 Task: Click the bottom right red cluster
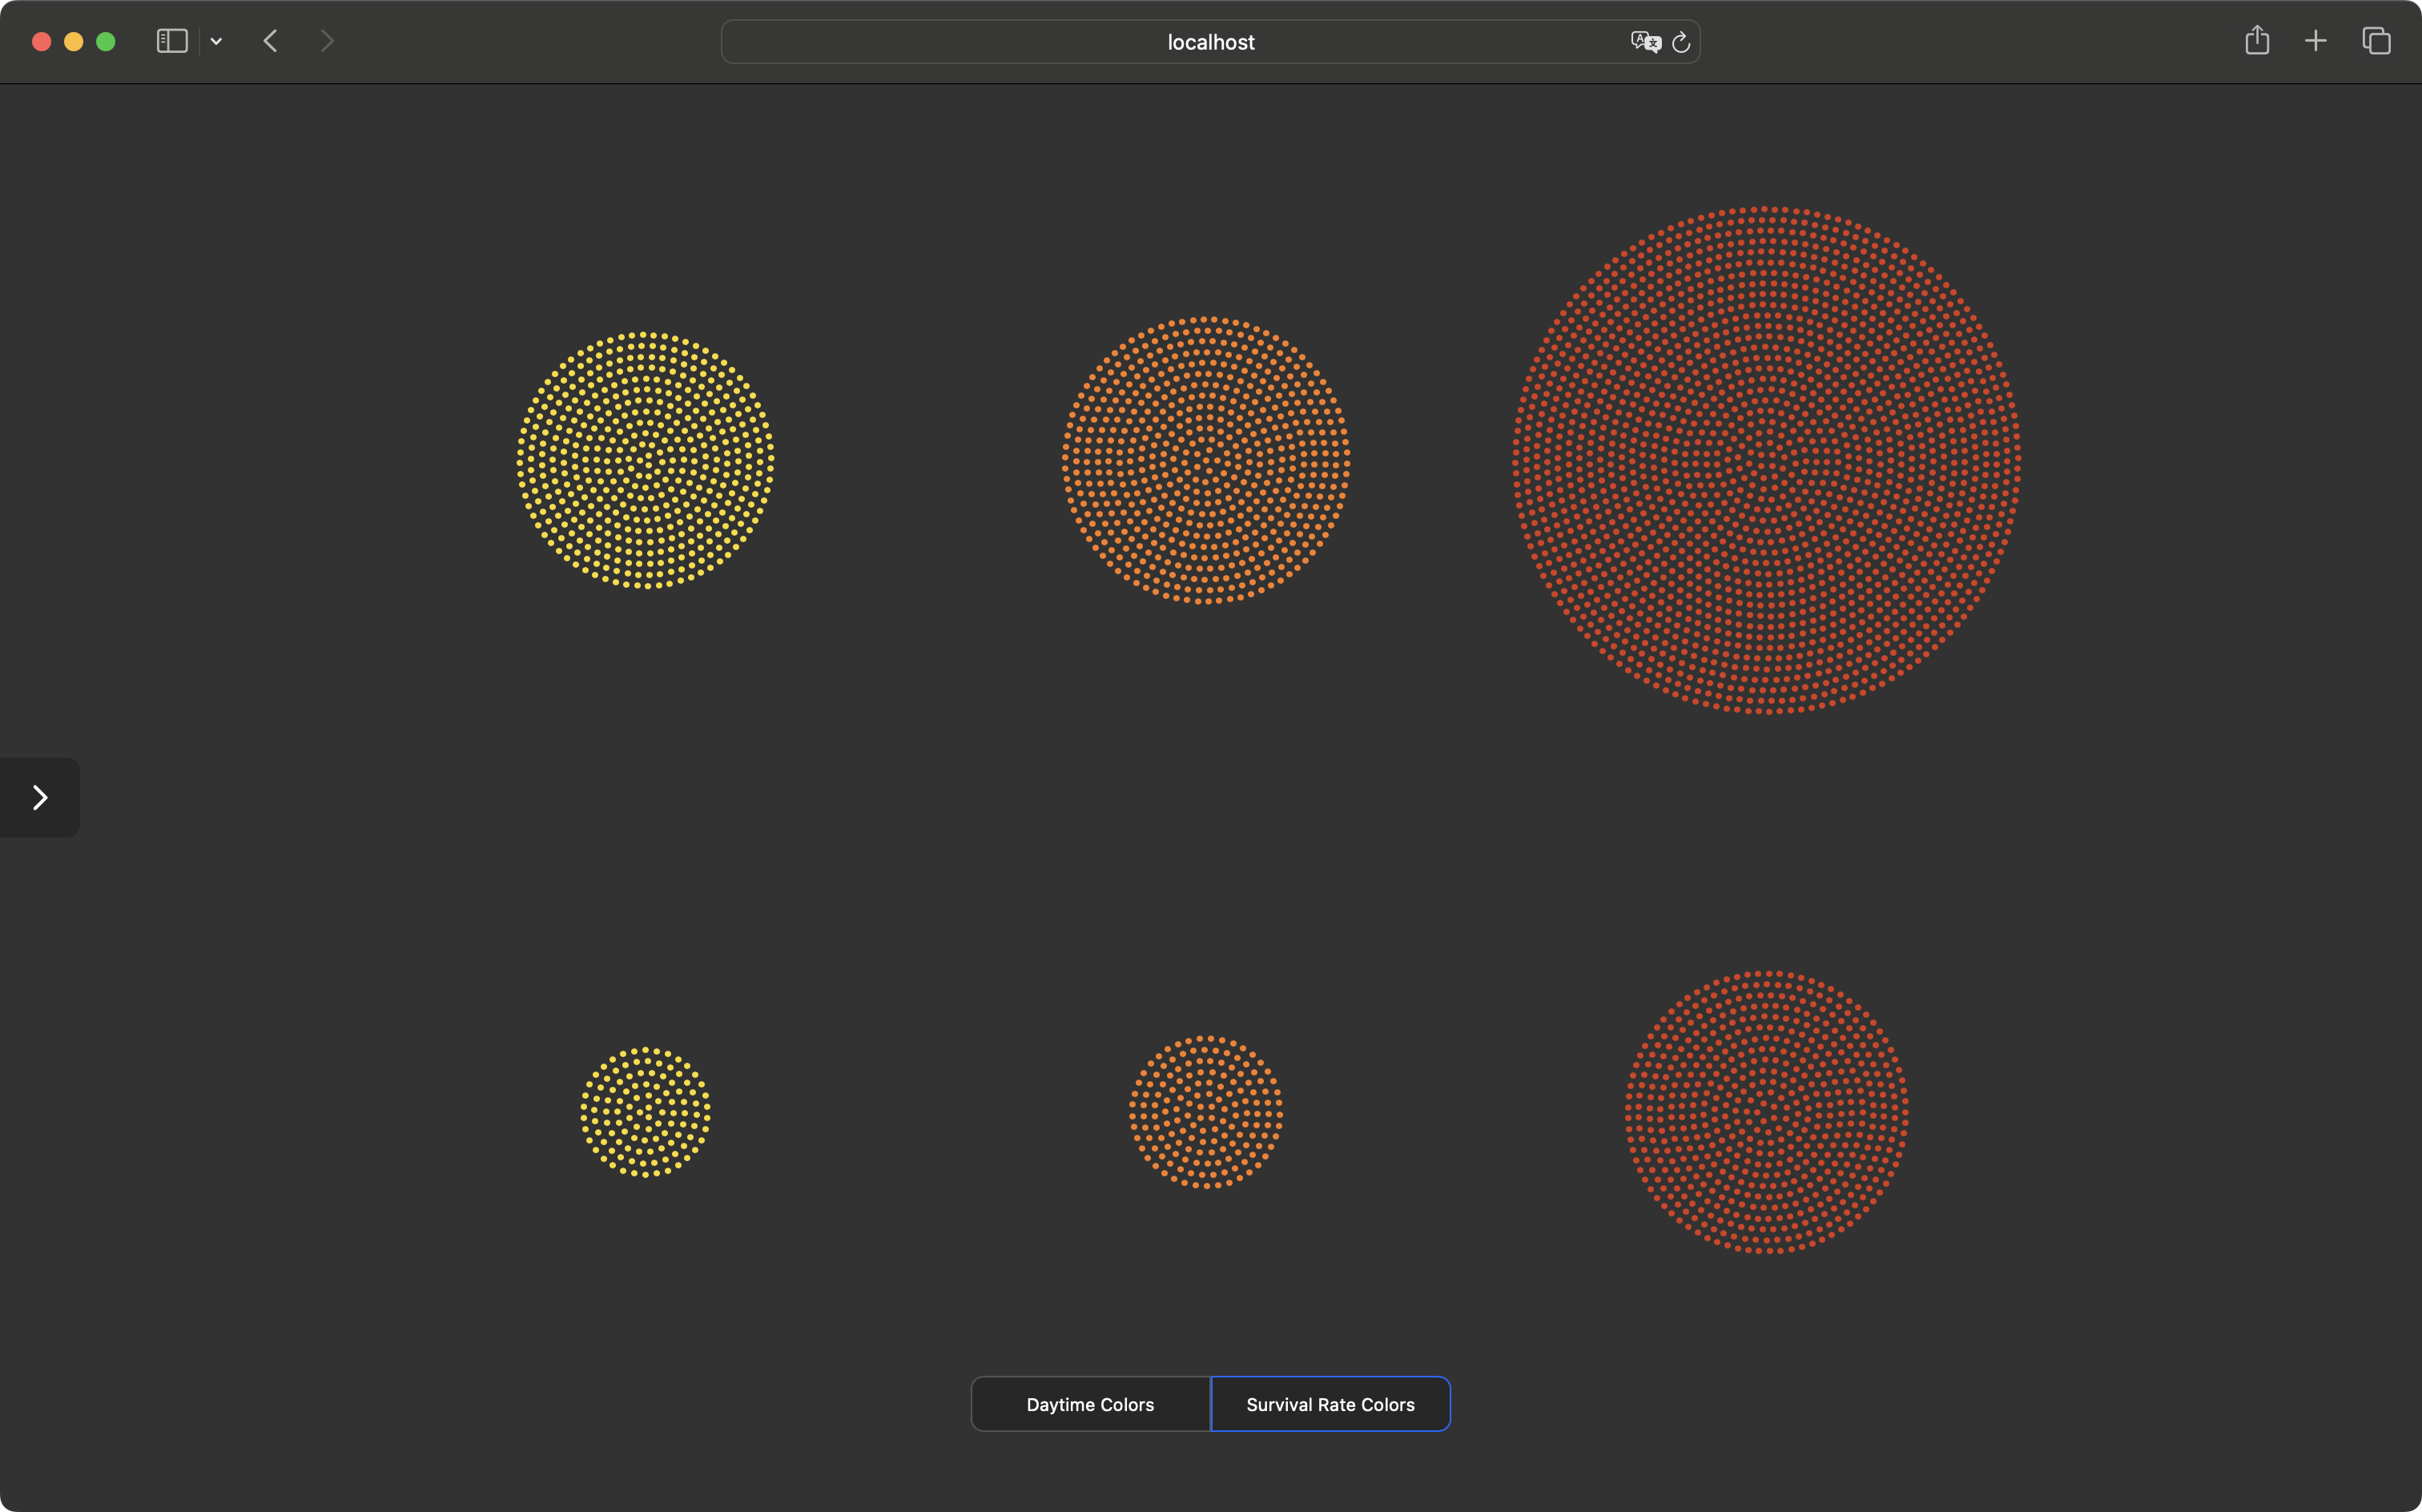tap(1767, 1112)
